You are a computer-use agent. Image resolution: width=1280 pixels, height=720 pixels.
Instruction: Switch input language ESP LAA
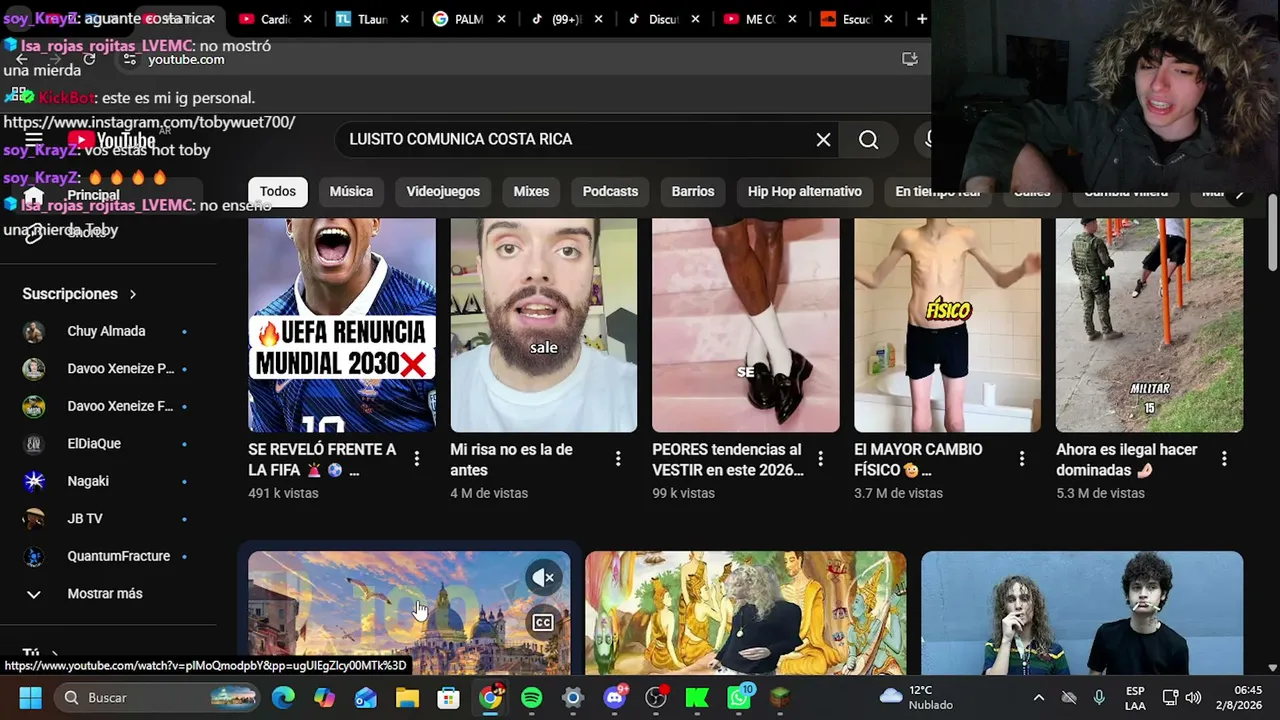coord(1135,698)
